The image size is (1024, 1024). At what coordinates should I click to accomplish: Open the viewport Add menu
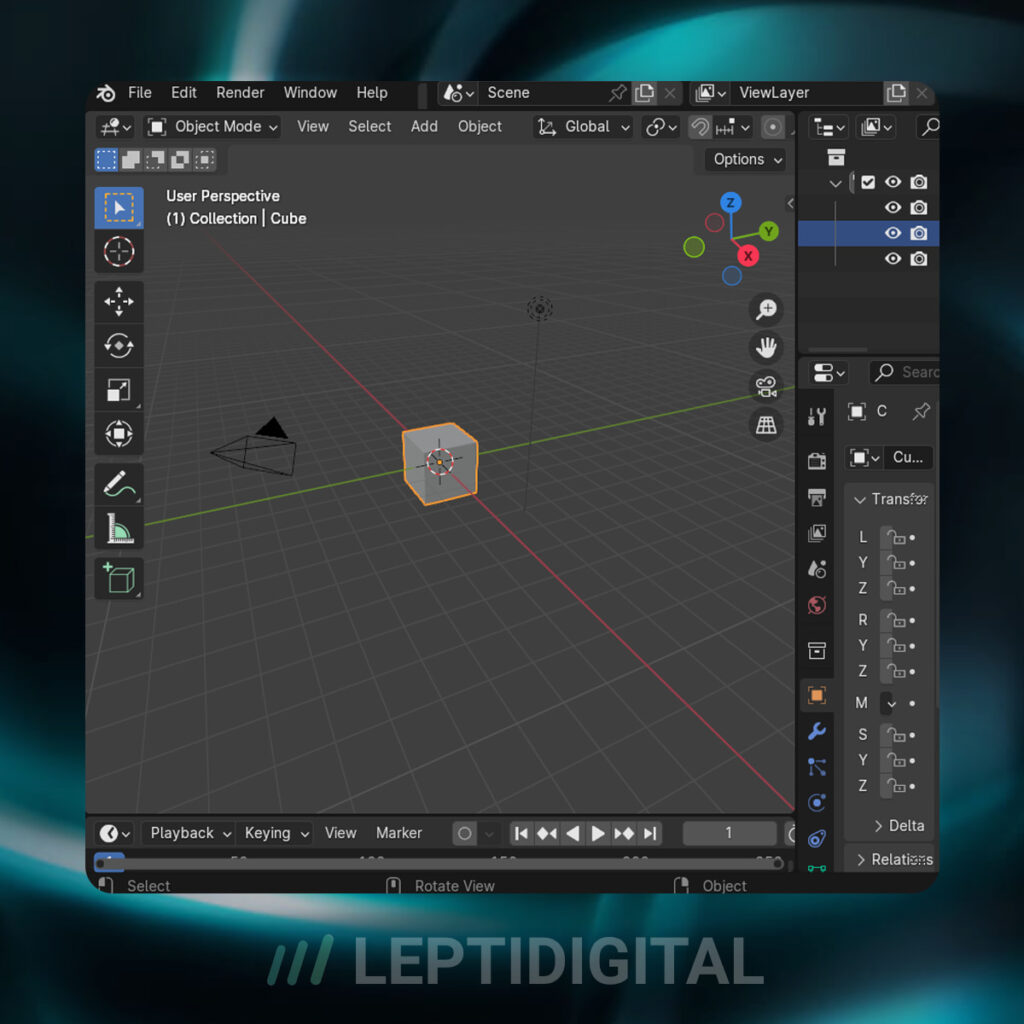424,127
